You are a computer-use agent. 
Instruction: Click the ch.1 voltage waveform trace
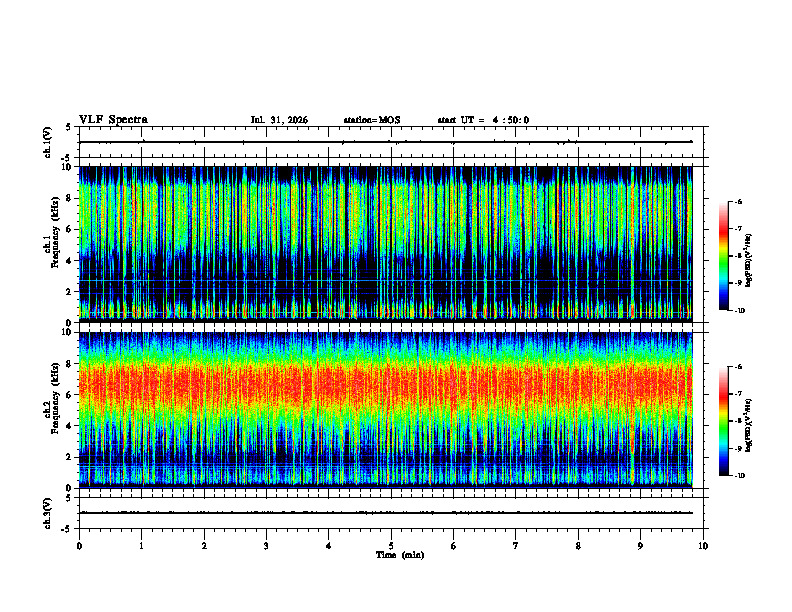(x=386, y=142)
